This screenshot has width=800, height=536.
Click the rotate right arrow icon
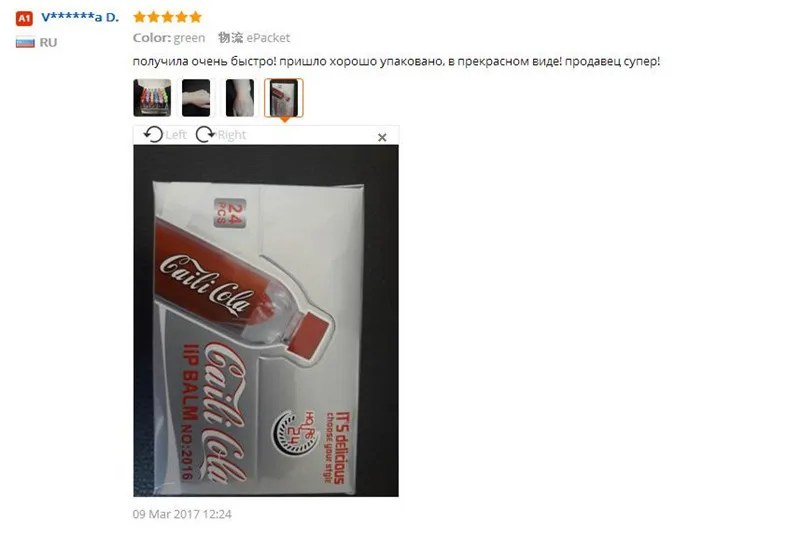pyautogui.click(x=205, y=135)
